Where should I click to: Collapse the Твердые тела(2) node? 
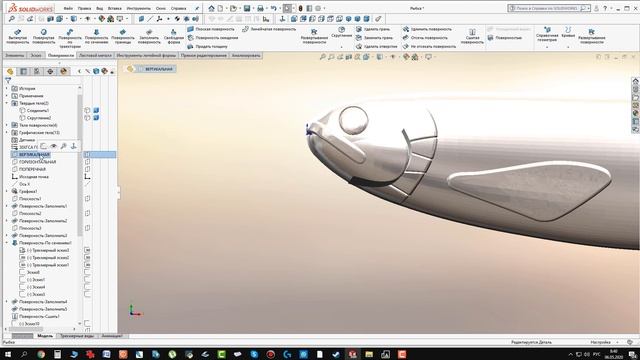tap(7, 103)
